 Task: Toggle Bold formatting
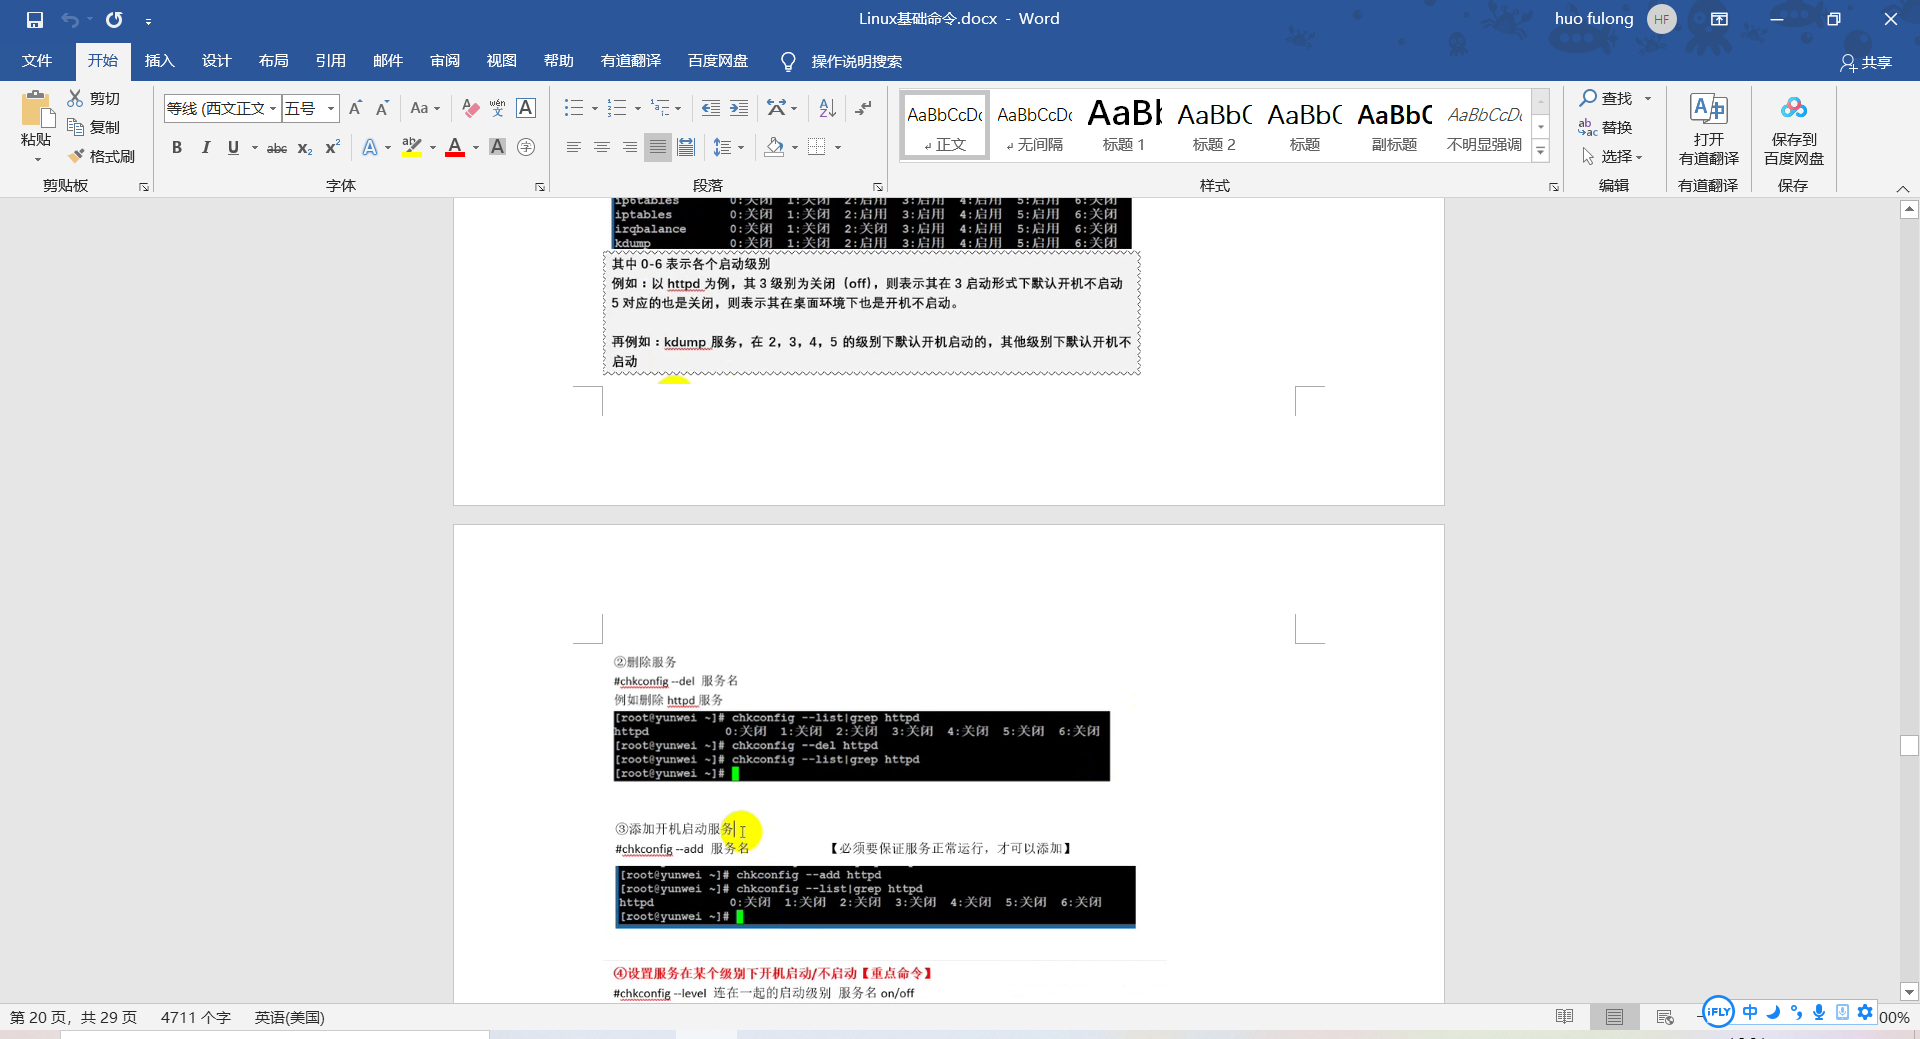pos(177,147)
